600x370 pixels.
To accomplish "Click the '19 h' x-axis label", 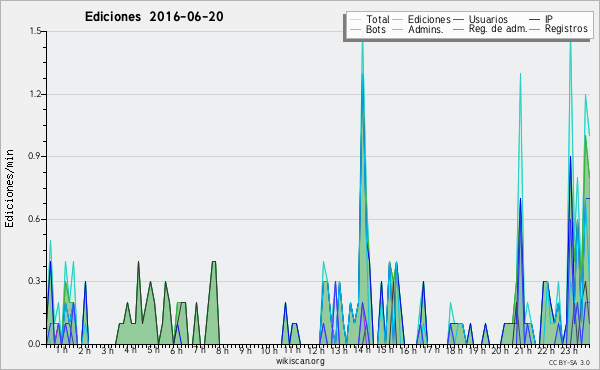I will point(477,350).
